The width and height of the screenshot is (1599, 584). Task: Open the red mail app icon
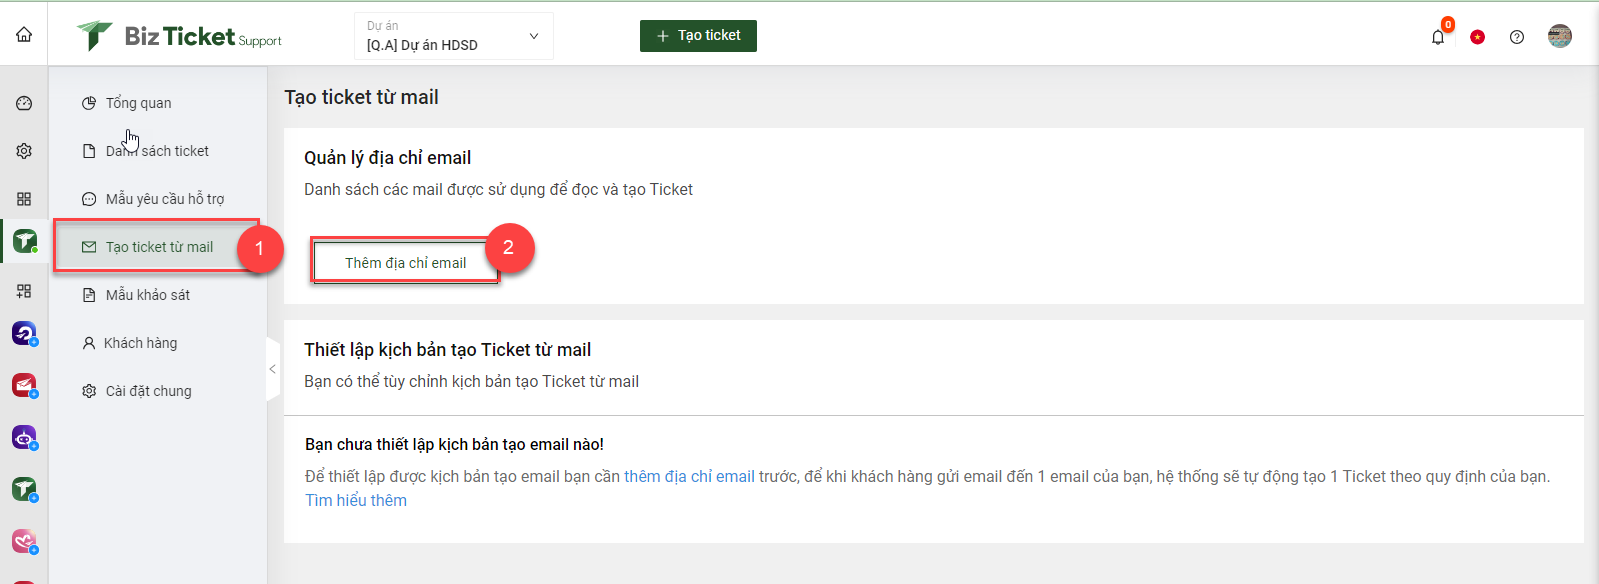point(24,385)
